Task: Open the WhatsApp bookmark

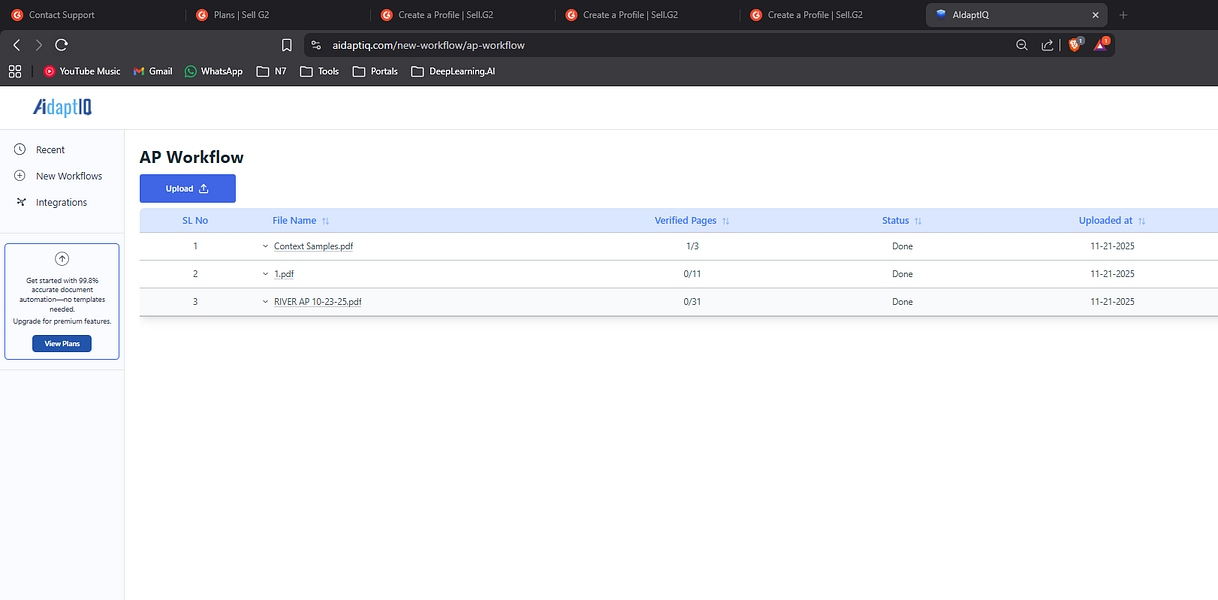Action: (x=214, y=71)
